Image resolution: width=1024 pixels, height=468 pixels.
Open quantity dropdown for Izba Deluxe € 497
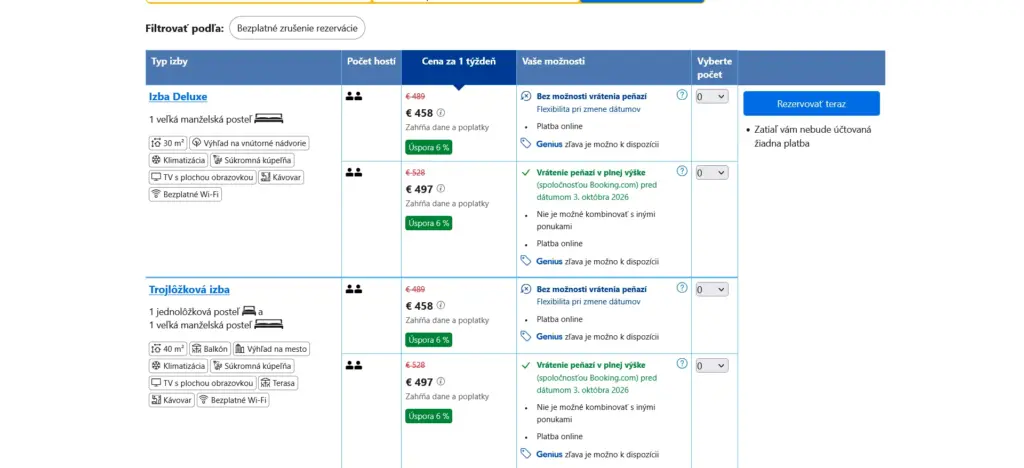pyautogui.click(x=712, y=173)
